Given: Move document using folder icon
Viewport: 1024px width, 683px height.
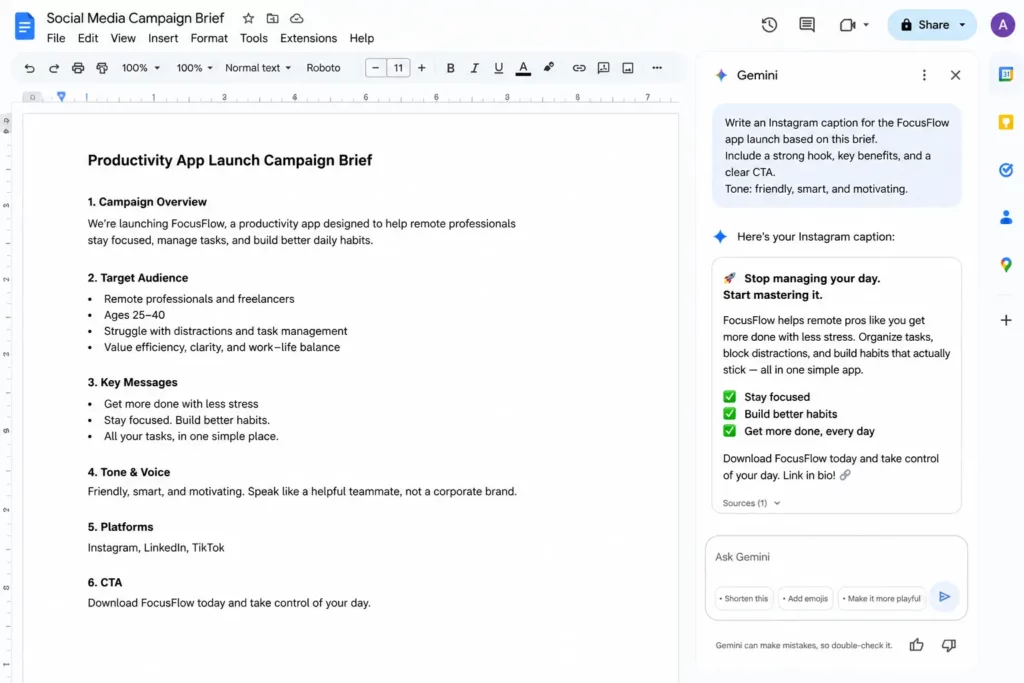Looking at the screenshot, I should (x=272, y=18).
